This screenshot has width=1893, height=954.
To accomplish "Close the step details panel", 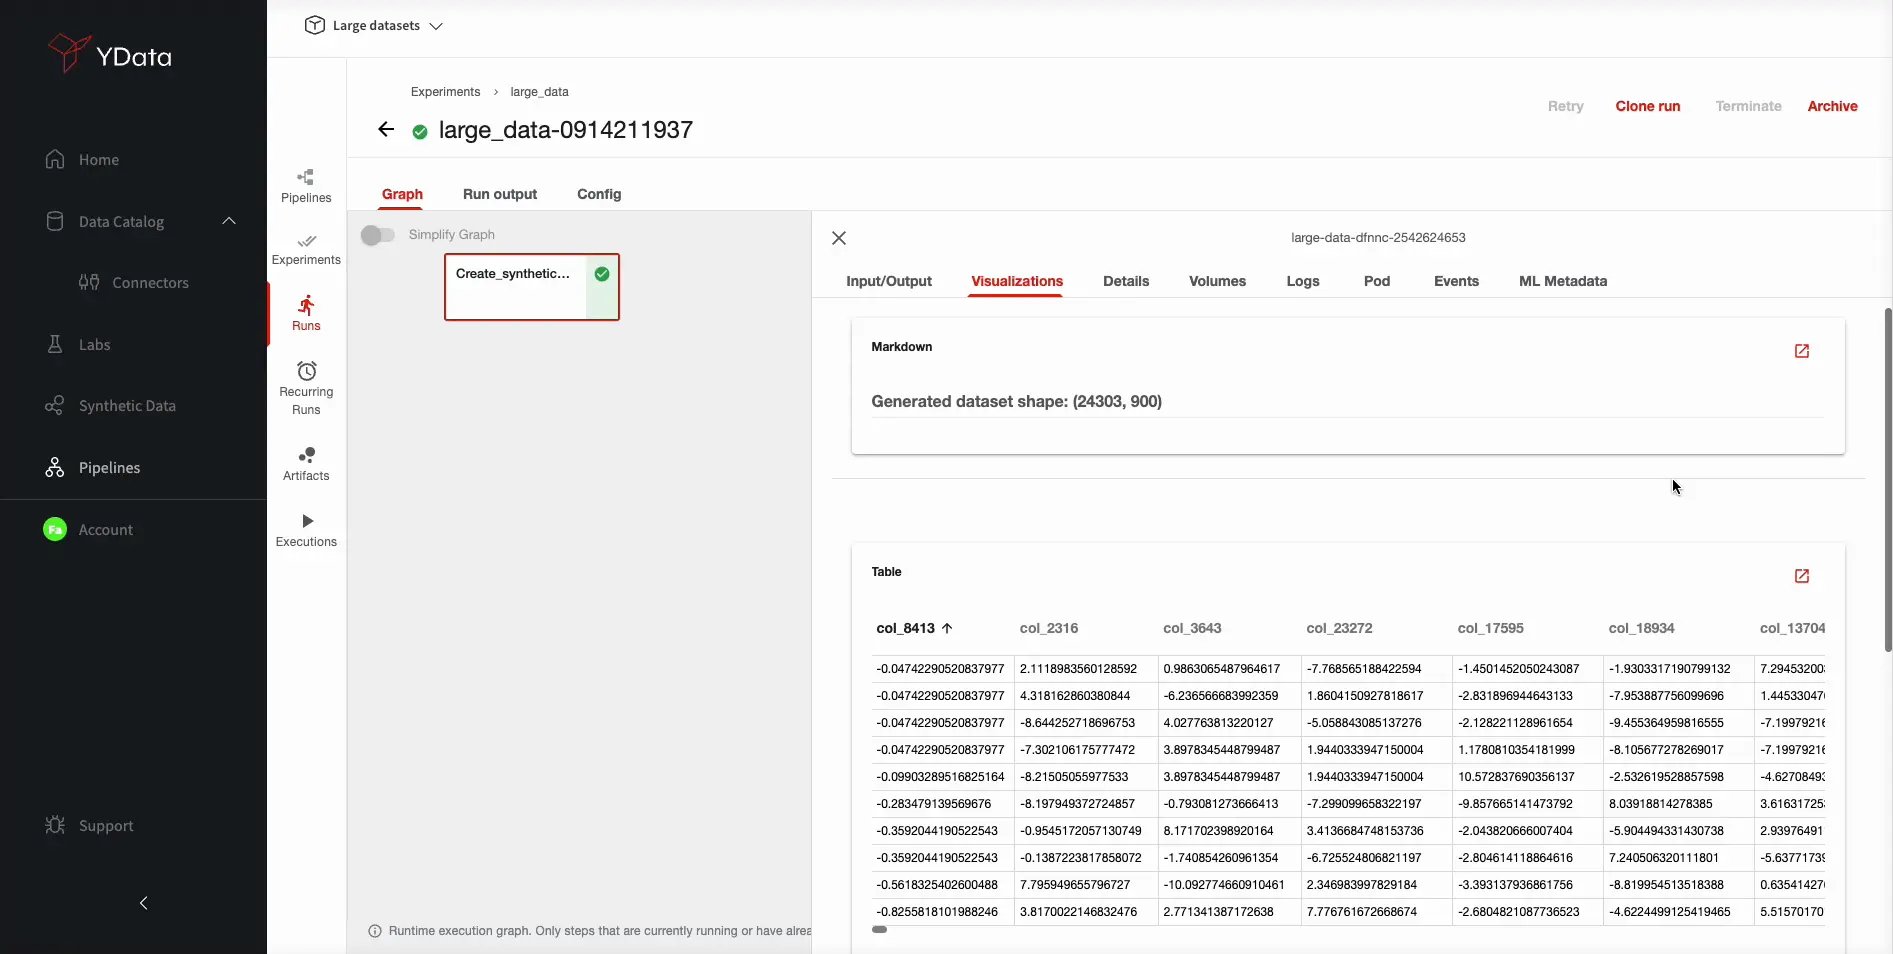I will pyautogui.click(x=839, y=238).
